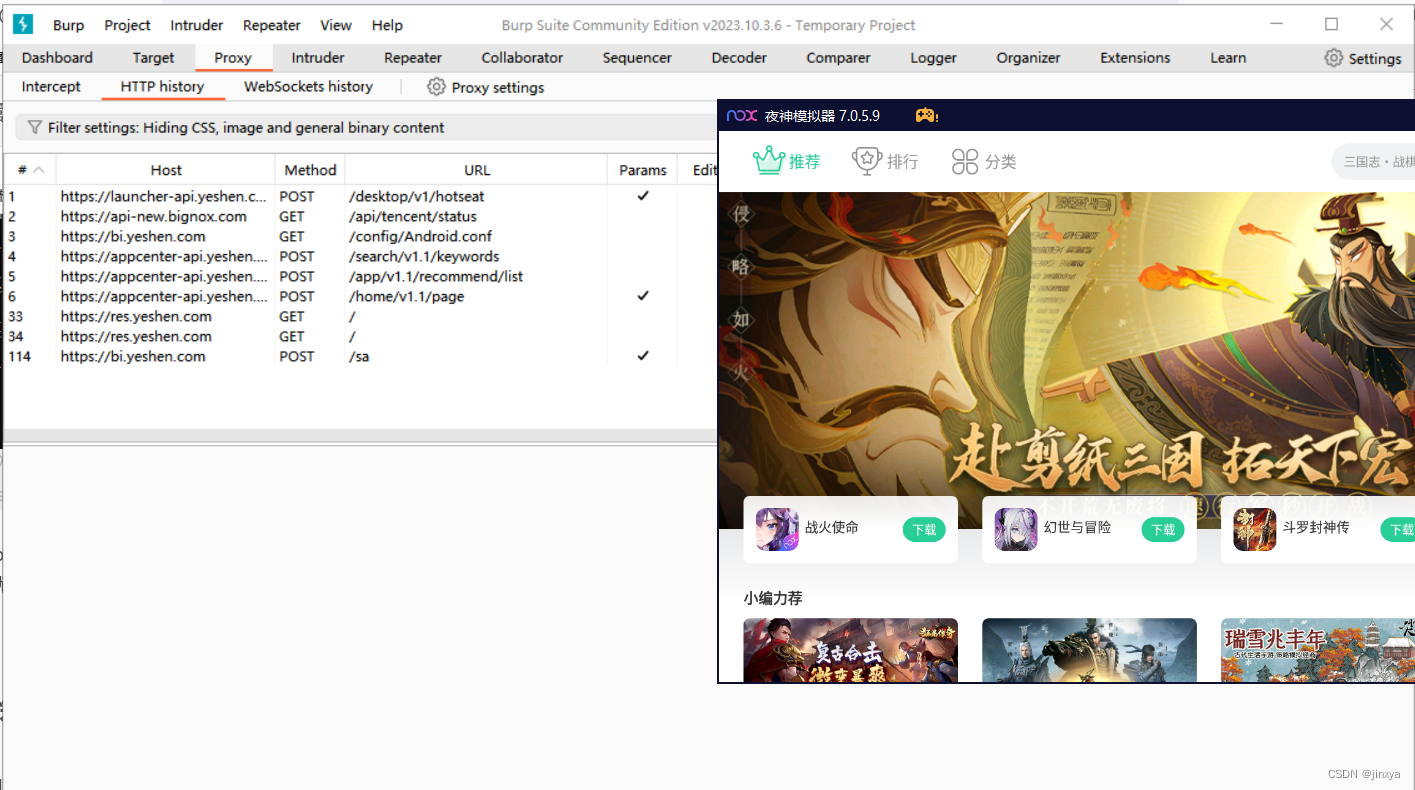Select the /sa POST request

(361, 356)
